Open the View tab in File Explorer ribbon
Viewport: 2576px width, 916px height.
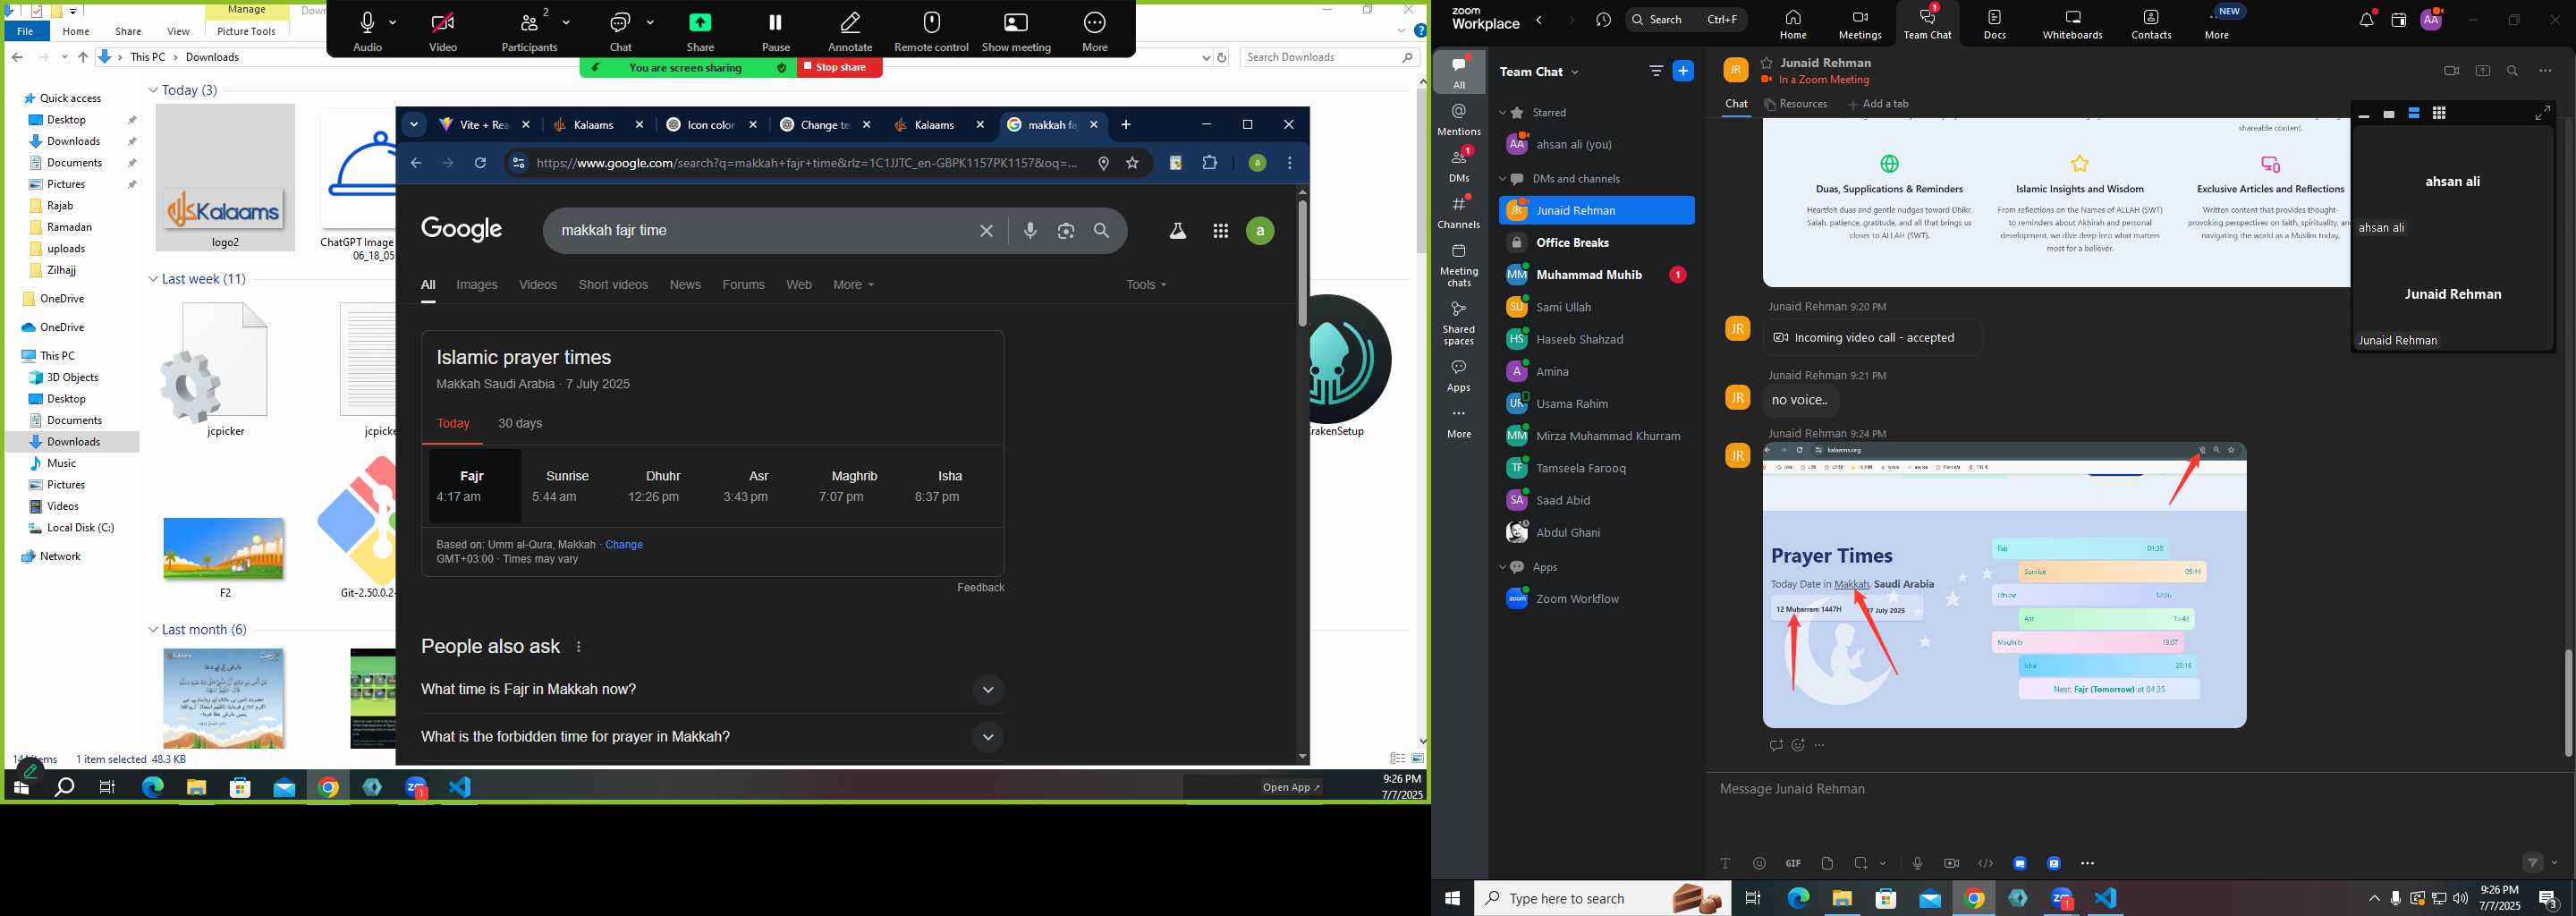coord(178,31)
